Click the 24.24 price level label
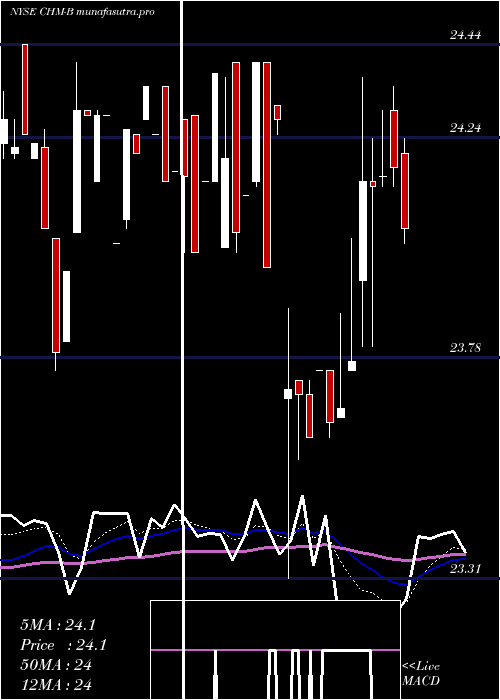Viewport: 500px width, 700px height. [465, 128]
